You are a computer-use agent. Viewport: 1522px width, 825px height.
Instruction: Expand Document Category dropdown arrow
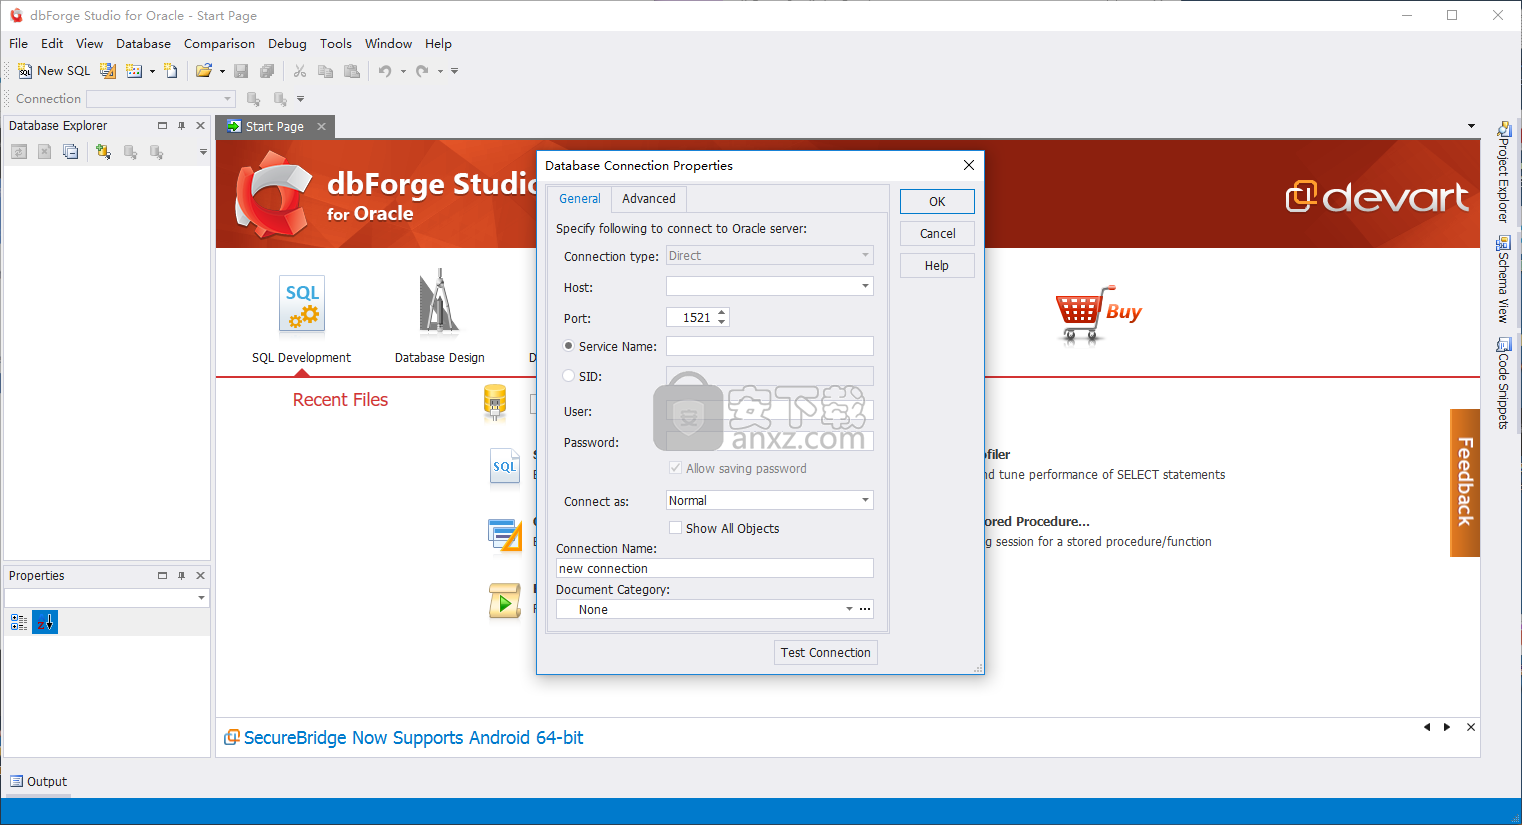849,609
